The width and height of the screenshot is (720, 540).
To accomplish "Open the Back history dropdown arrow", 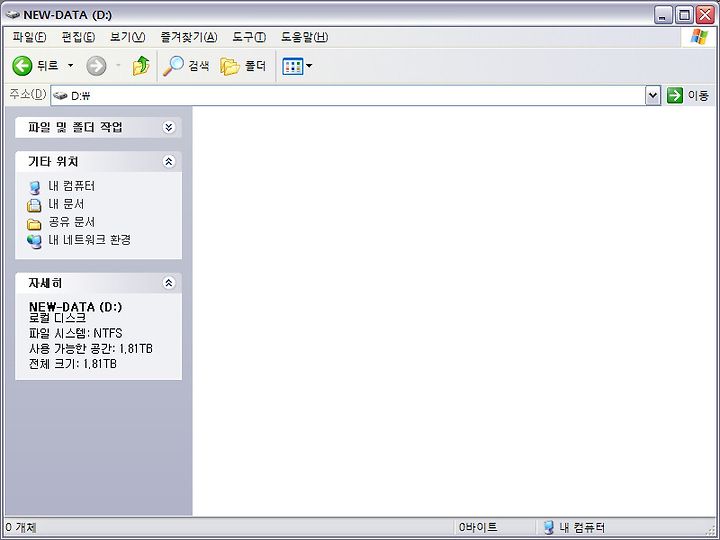I will 70,66.
